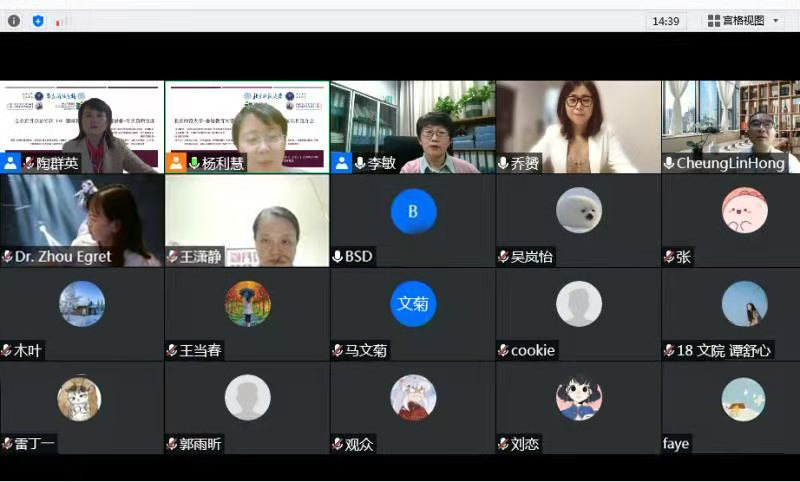Click the 文菊 avatar for 马文菊
Image resolution: width=800 pixels, height=482 pixels.
point(413,304)
